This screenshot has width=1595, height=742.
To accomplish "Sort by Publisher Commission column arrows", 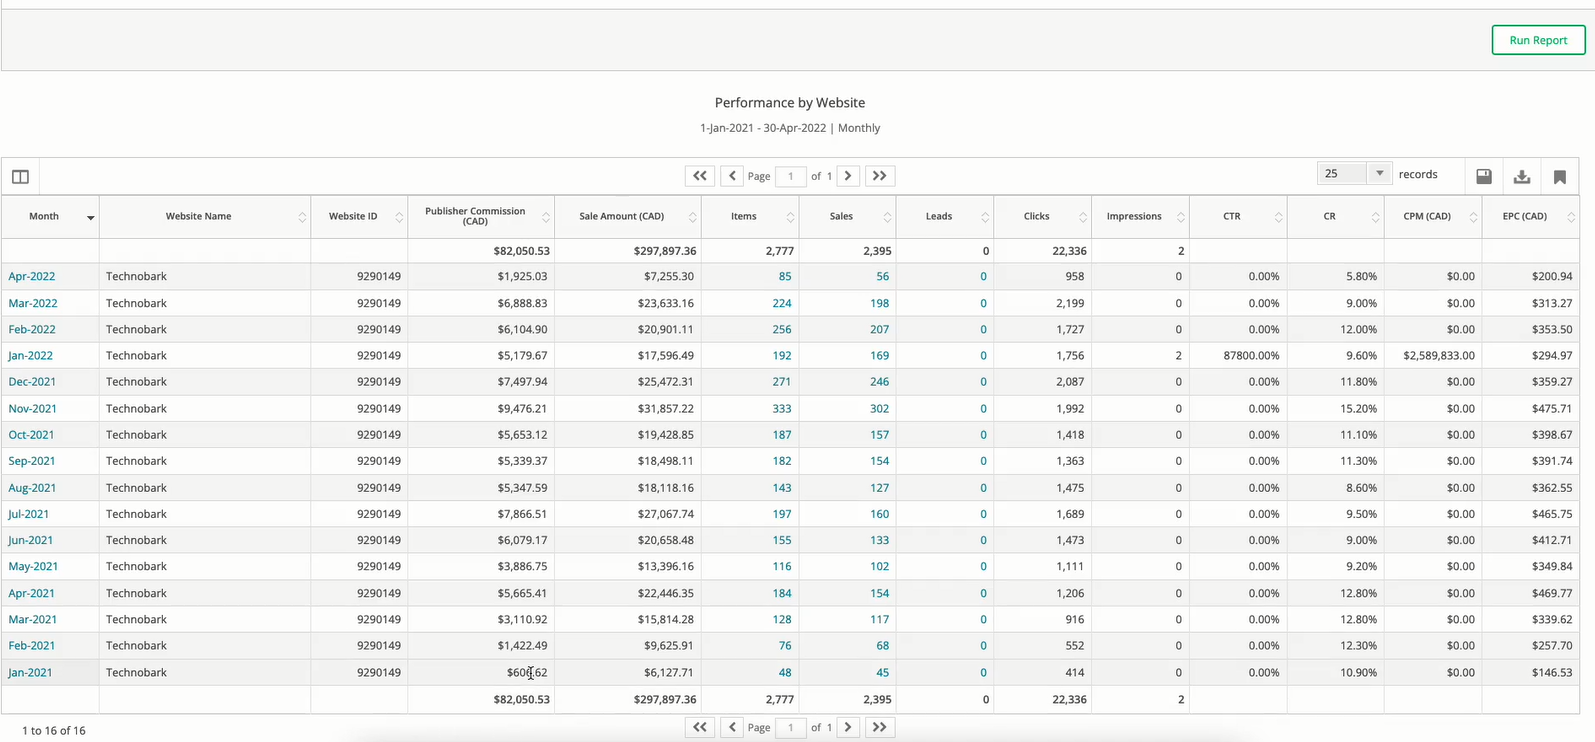I will click(546, 217).
